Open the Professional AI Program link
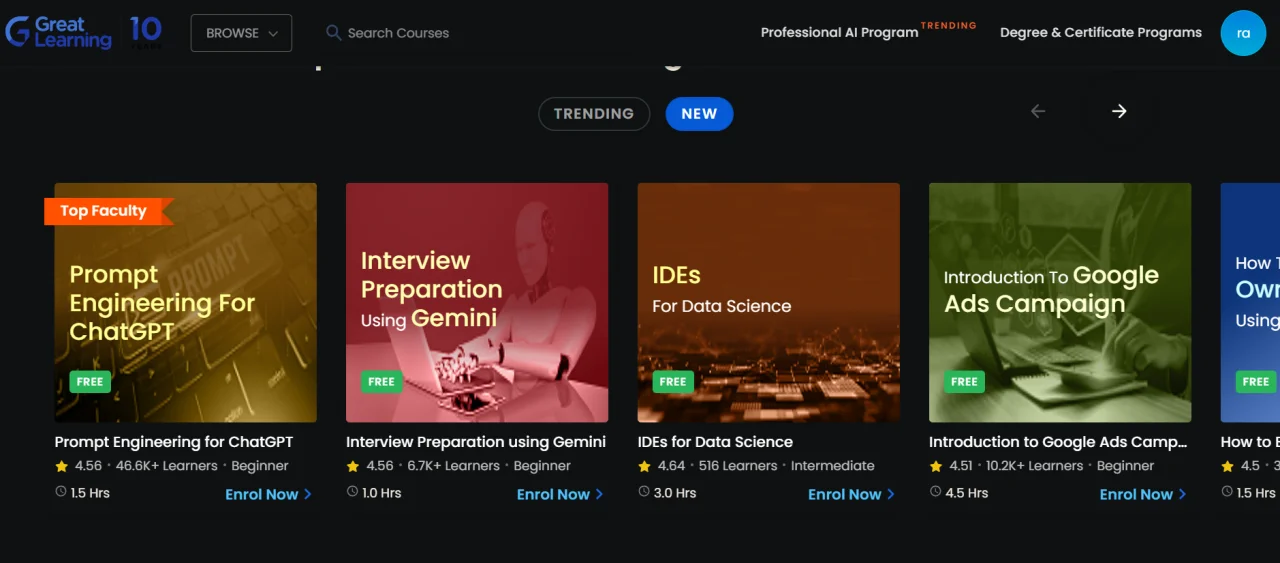This screenshot has width=1280, height=563. click(x=839, y=32)
